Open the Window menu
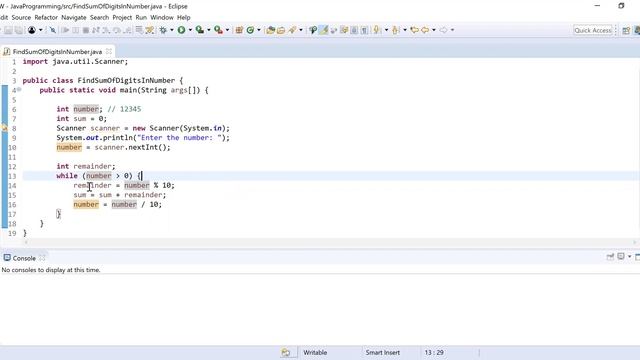 [162, 18]
